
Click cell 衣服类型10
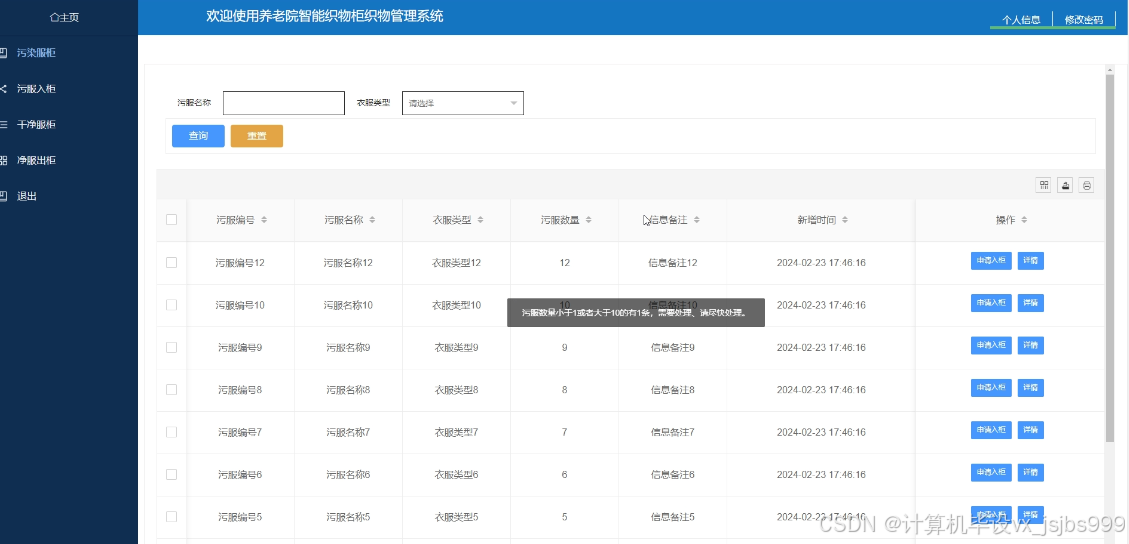456,305
